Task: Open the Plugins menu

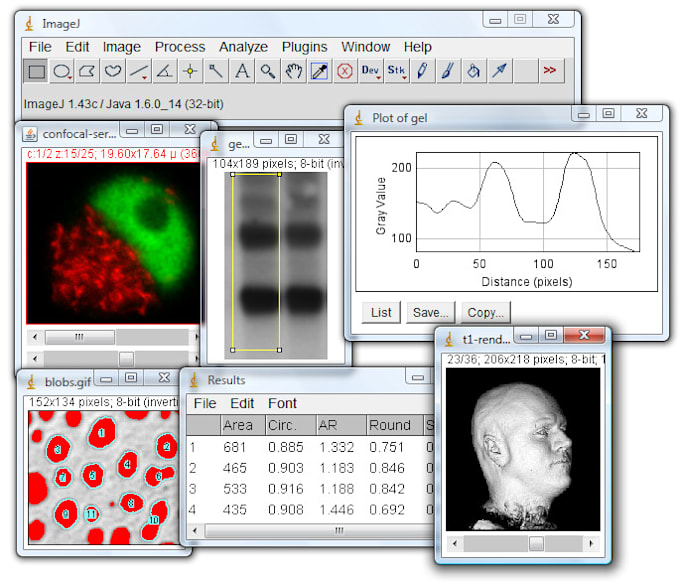Action: (x=304, y=47)
